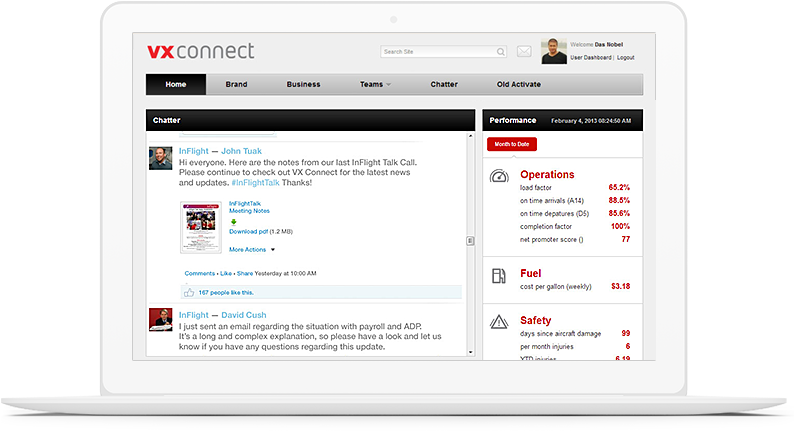
Task: Go to the Home tab
Action: [x=176, y=85]
